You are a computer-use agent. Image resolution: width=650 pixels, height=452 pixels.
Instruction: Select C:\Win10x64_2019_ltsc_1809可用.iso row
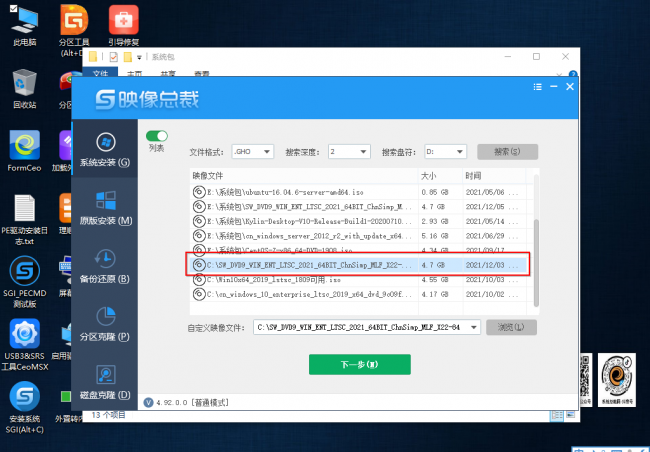coord(359,279)
